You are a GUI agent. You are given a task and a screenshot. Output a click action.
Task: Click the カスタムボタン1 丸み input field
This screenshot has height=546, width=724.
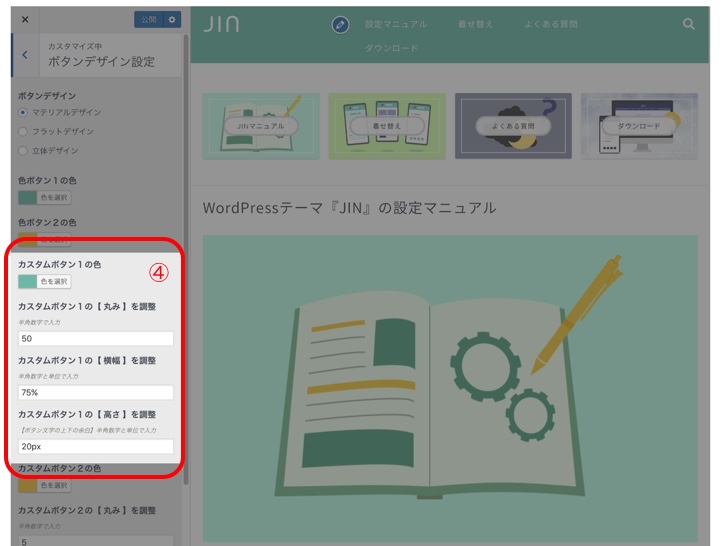[x=96, y=338]
